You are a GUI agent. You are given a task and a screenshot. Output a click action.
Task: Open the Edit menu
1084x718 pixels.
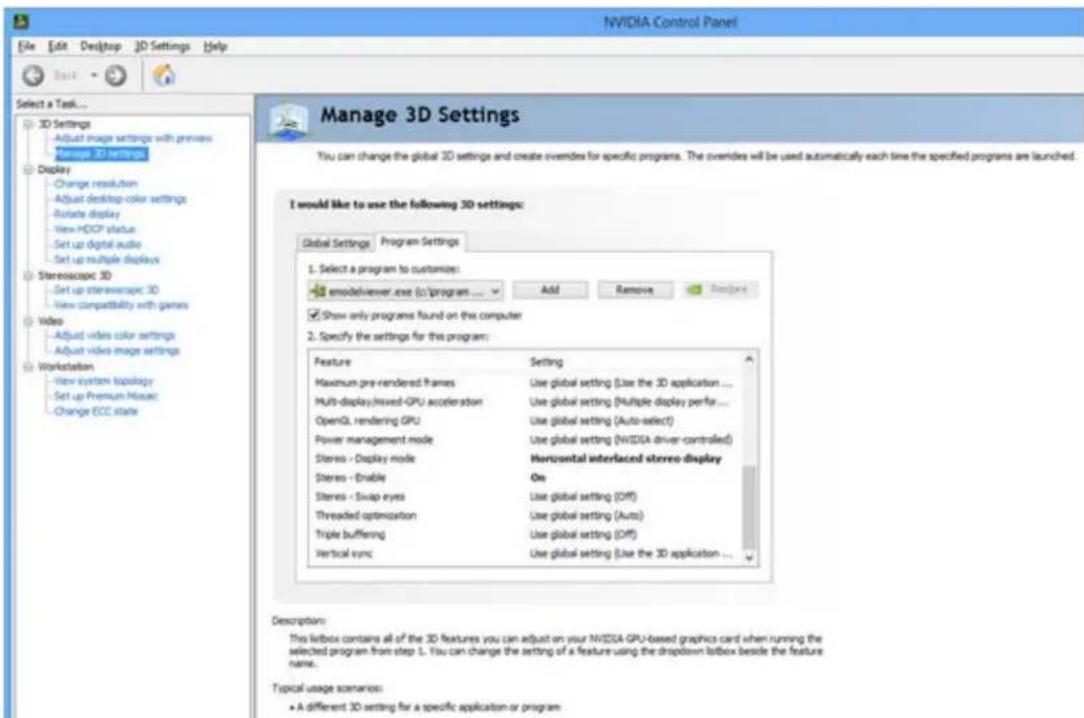(x=57, y=46)
